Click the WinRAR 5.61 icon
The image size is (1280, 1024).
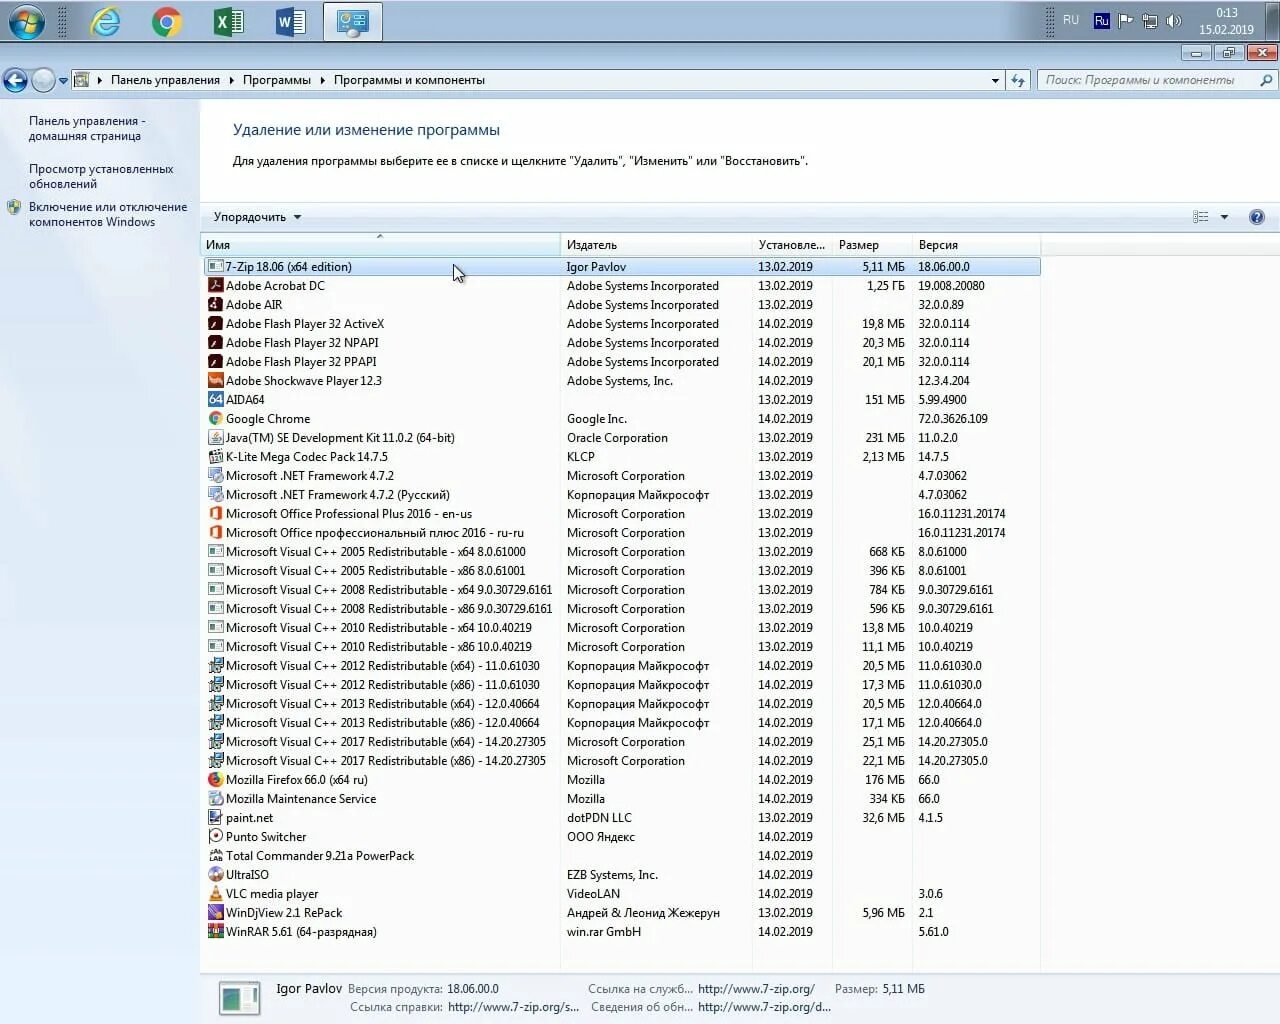(215, 932)
